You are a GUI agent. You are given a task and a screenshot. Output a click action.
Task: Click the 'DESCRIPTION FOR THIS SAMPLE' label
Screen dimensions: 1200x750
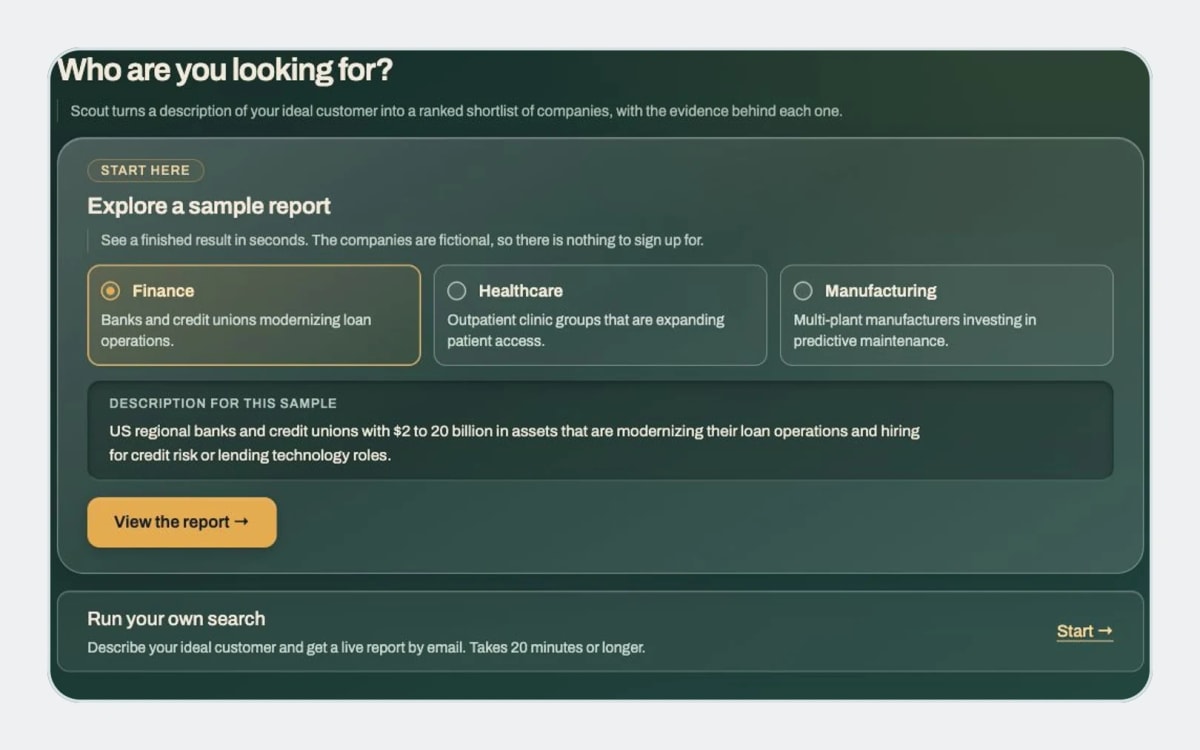pyautogui.click(x=223, y=403)
